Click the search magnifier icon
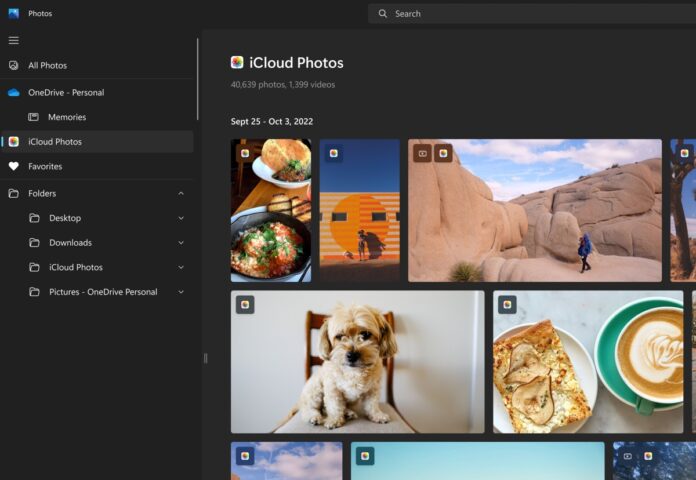This screenshot has width=696, height=480. (383, 14)
